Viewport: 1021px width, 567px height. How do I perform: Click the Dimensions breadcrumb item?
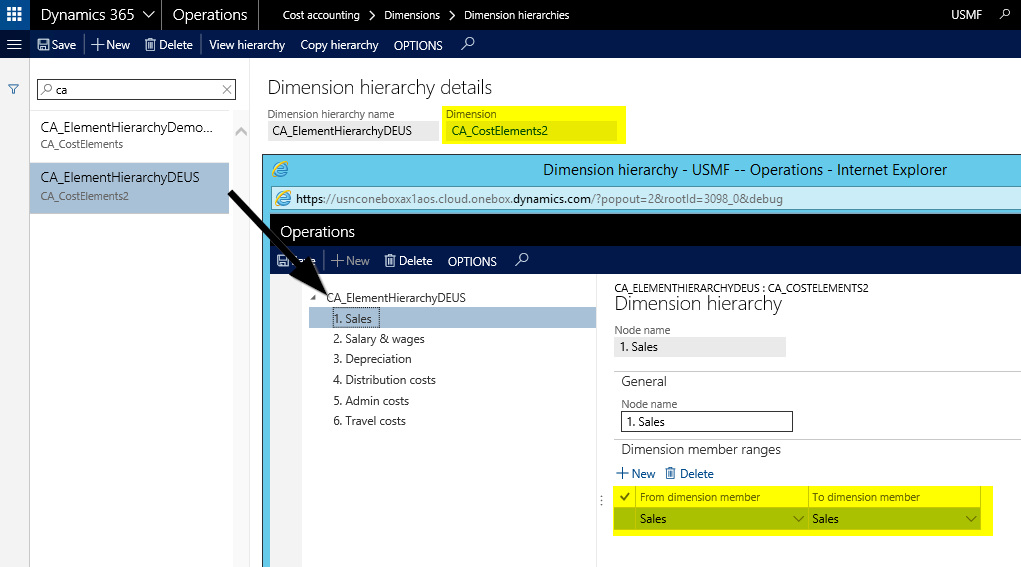(x=411, y=15)
